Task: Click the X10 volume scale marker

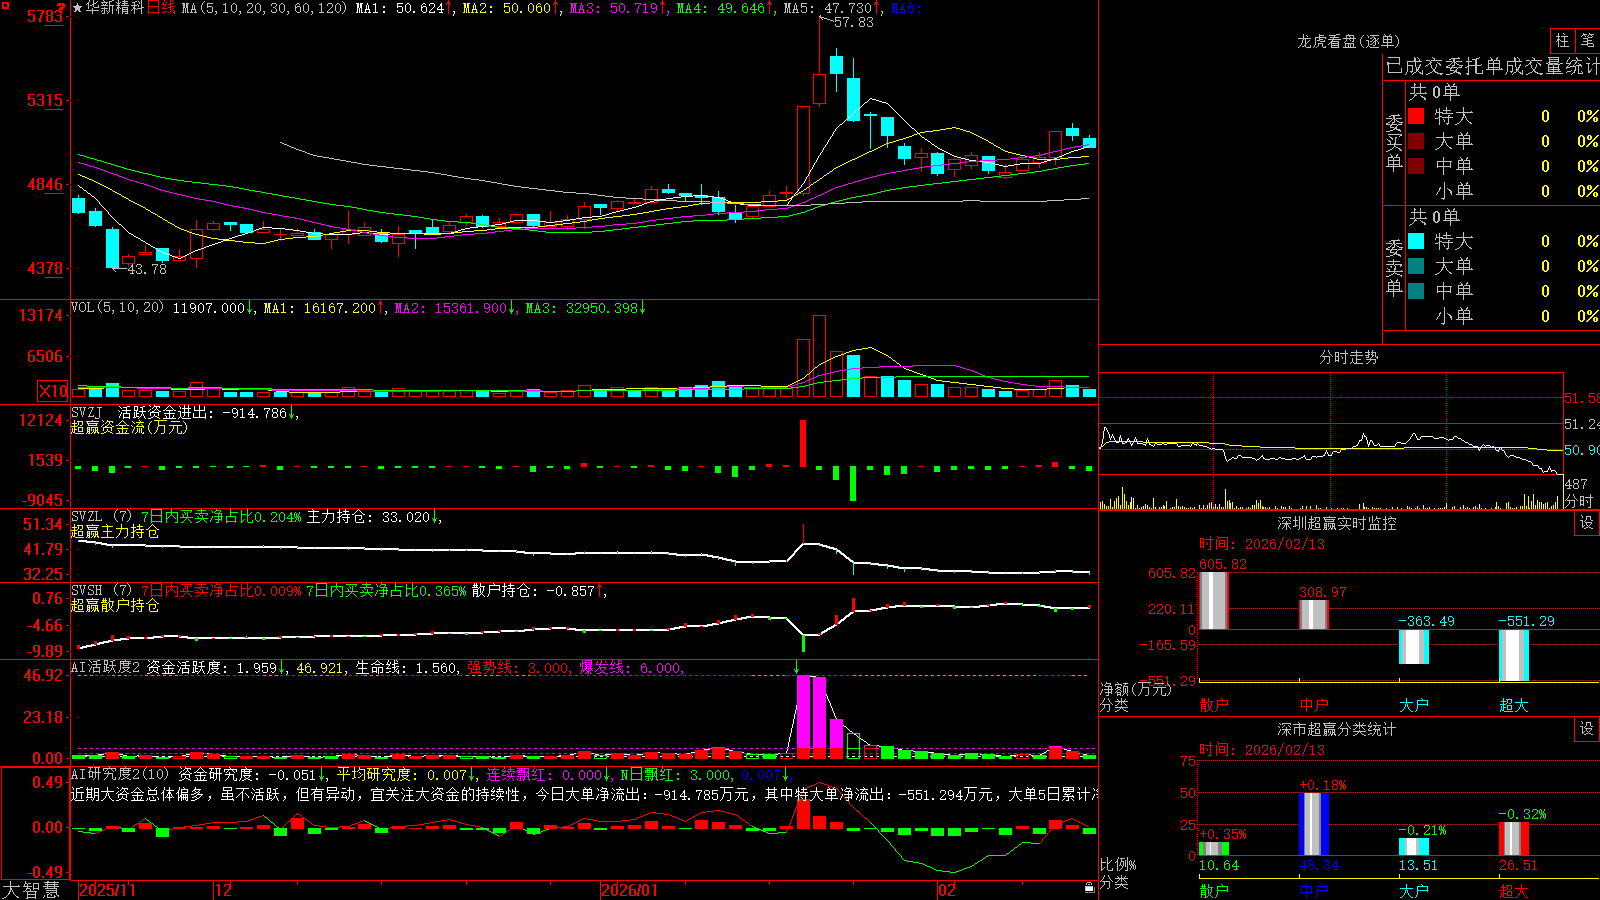Action: [53, 391]
